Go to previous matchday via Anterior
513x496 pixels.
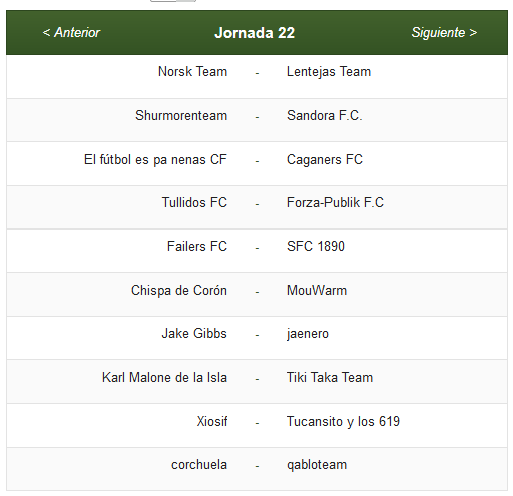[71, 33]
